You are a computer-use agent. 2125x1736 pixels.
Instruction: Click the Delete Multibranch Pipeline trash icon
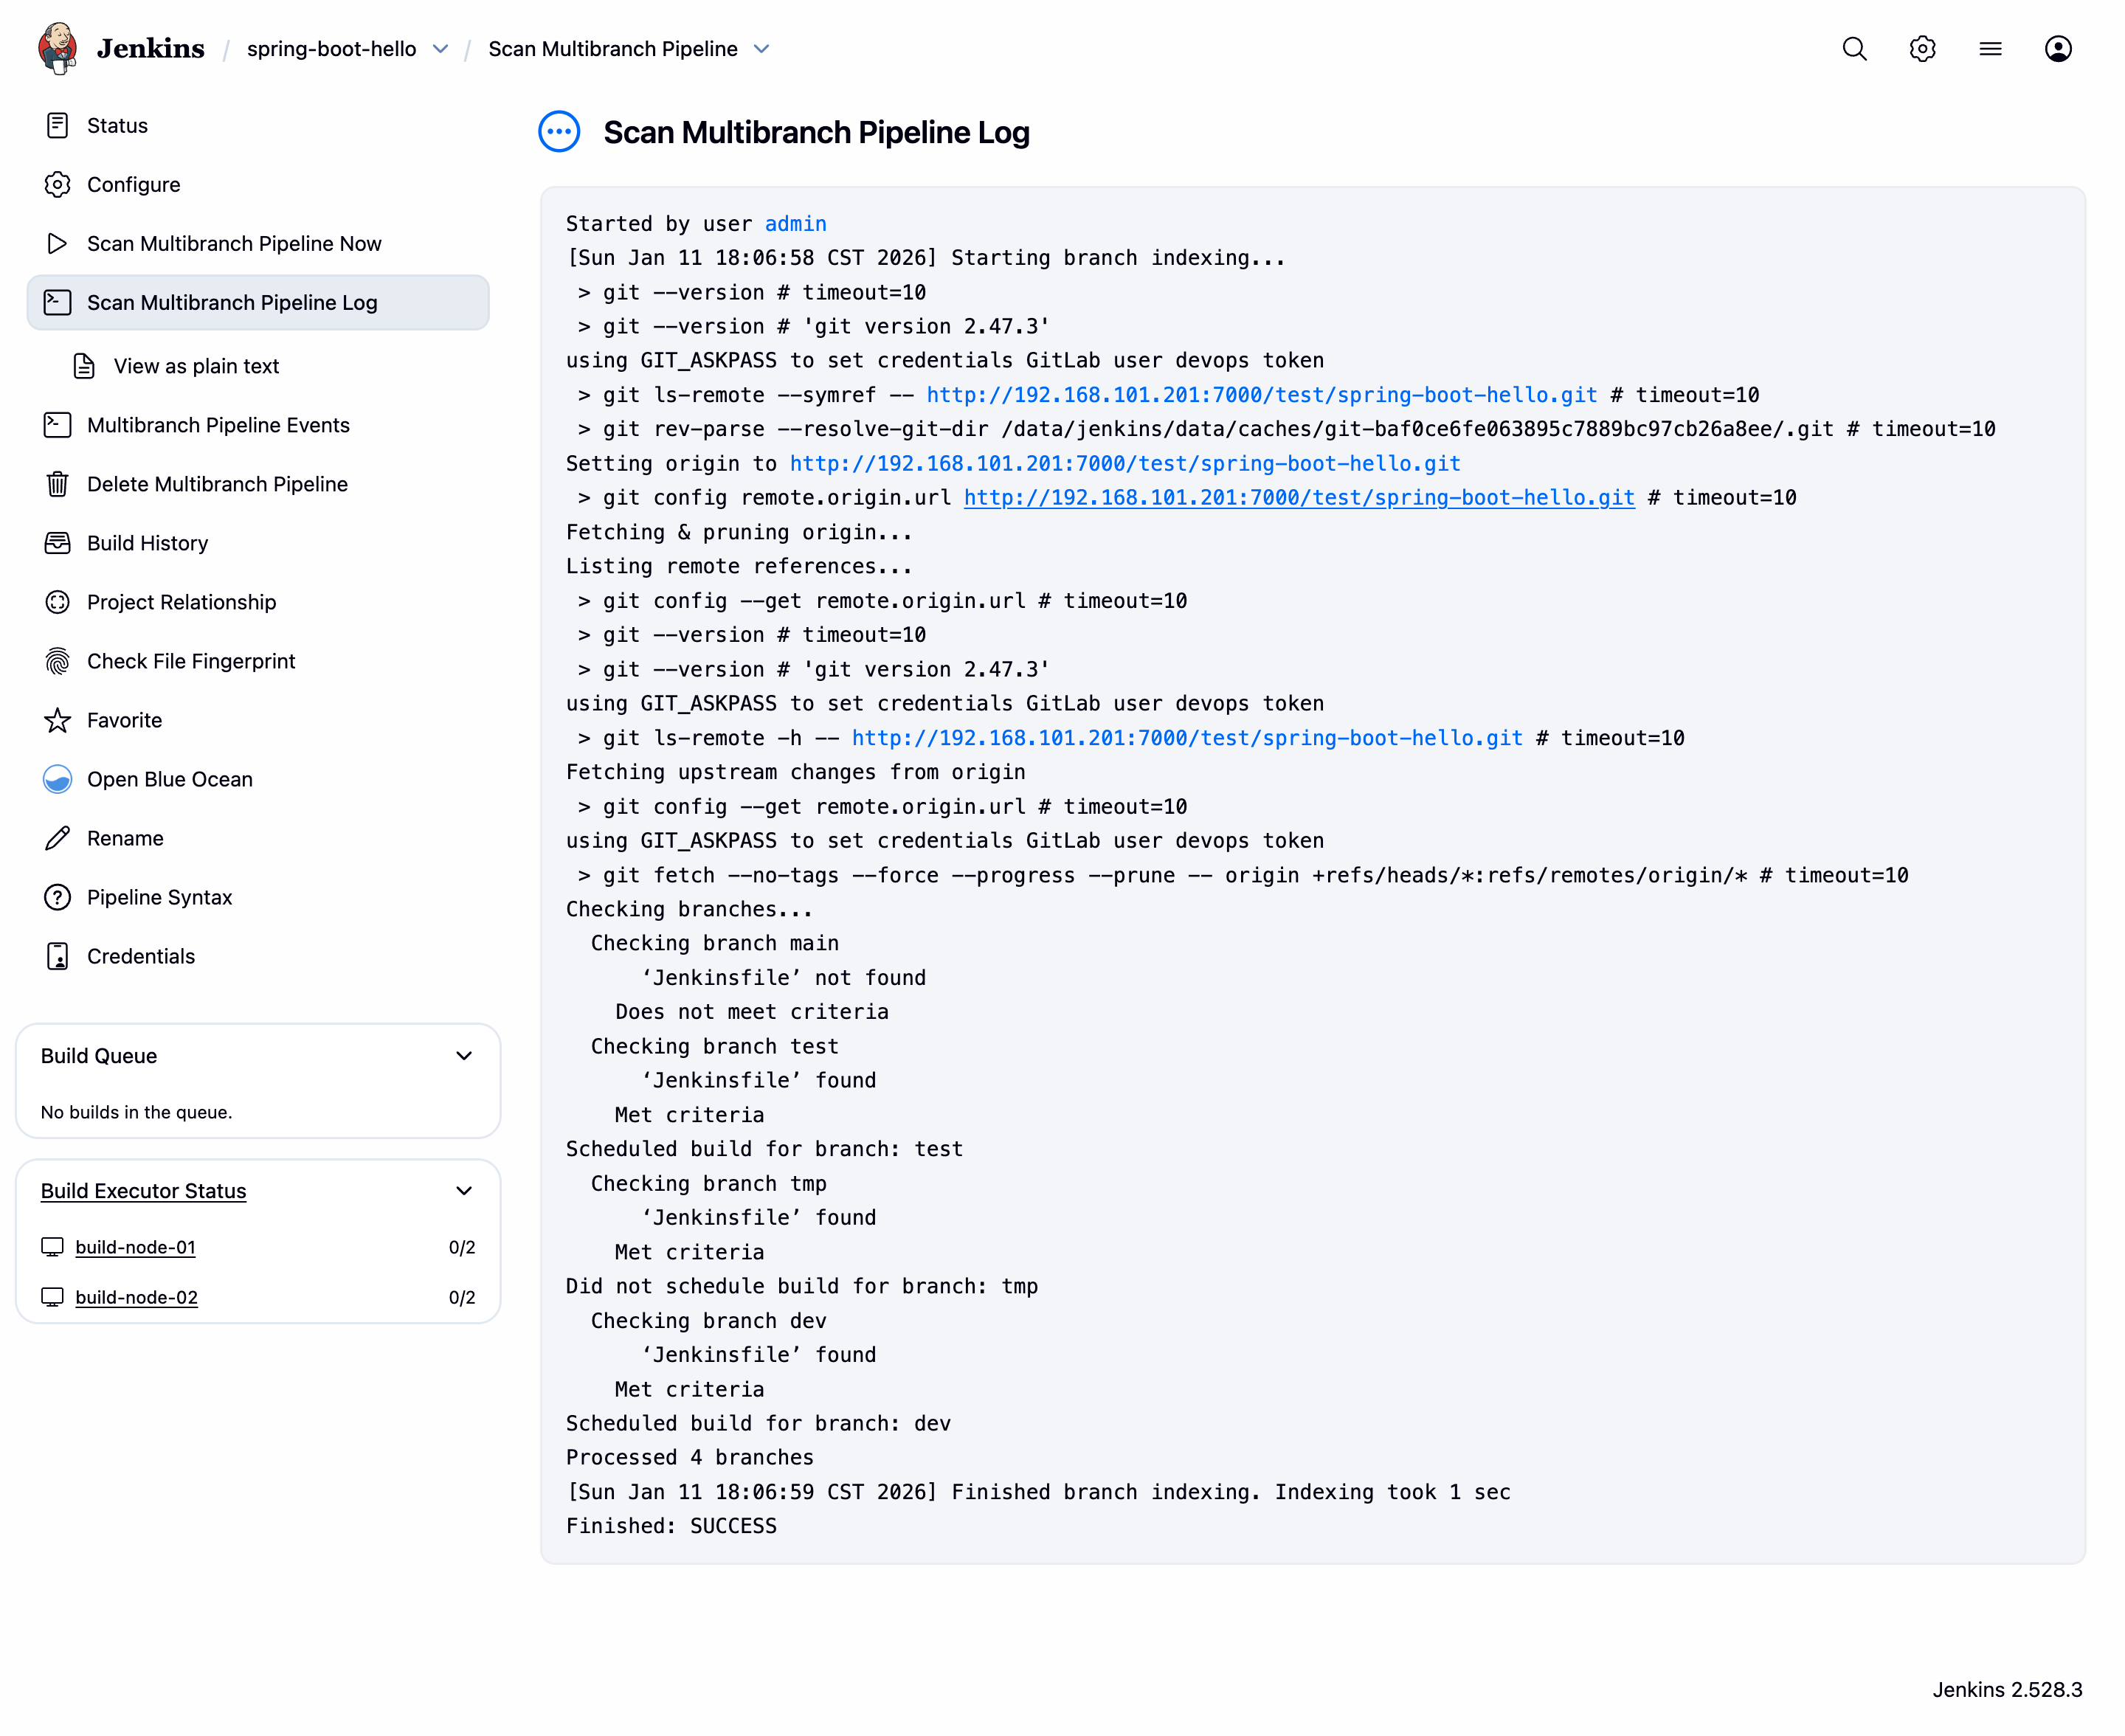(x=57, y=484)
